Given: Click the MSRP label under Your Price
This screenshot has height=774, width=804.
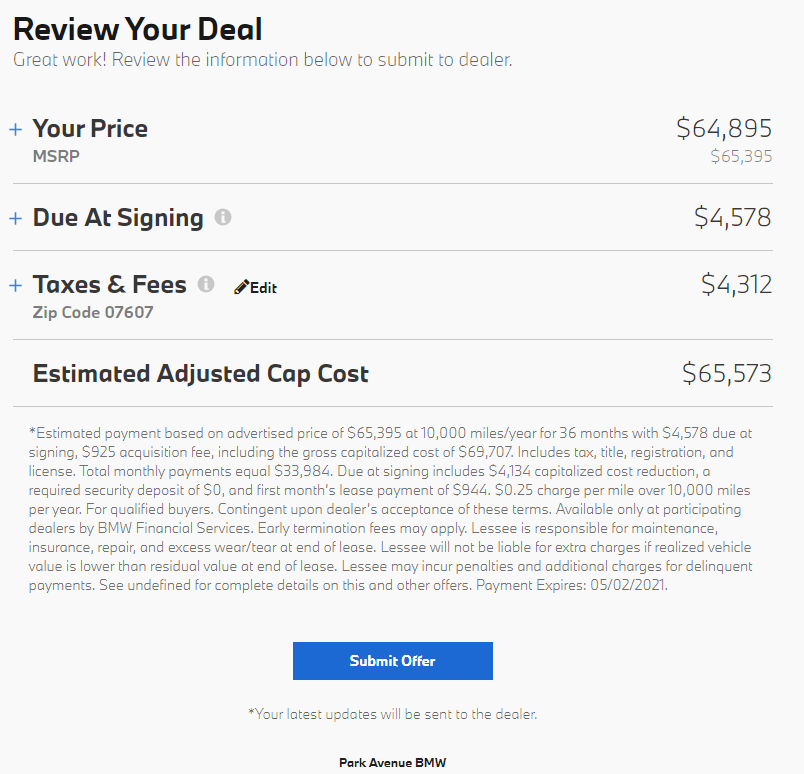Looking at the screenshot, I should pos(56,156).
